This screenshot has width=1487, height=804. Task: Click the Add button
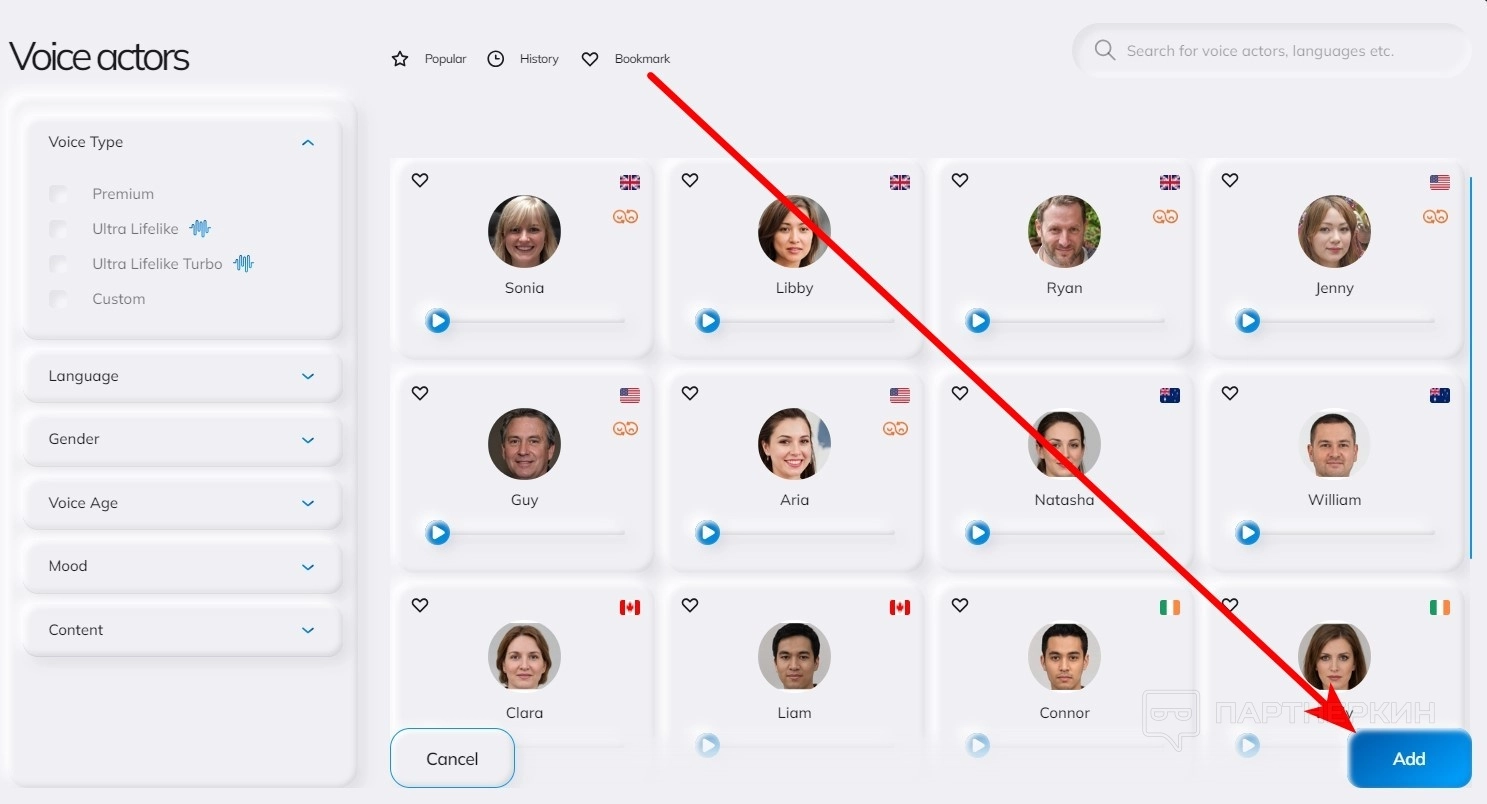coord(1409,759)
